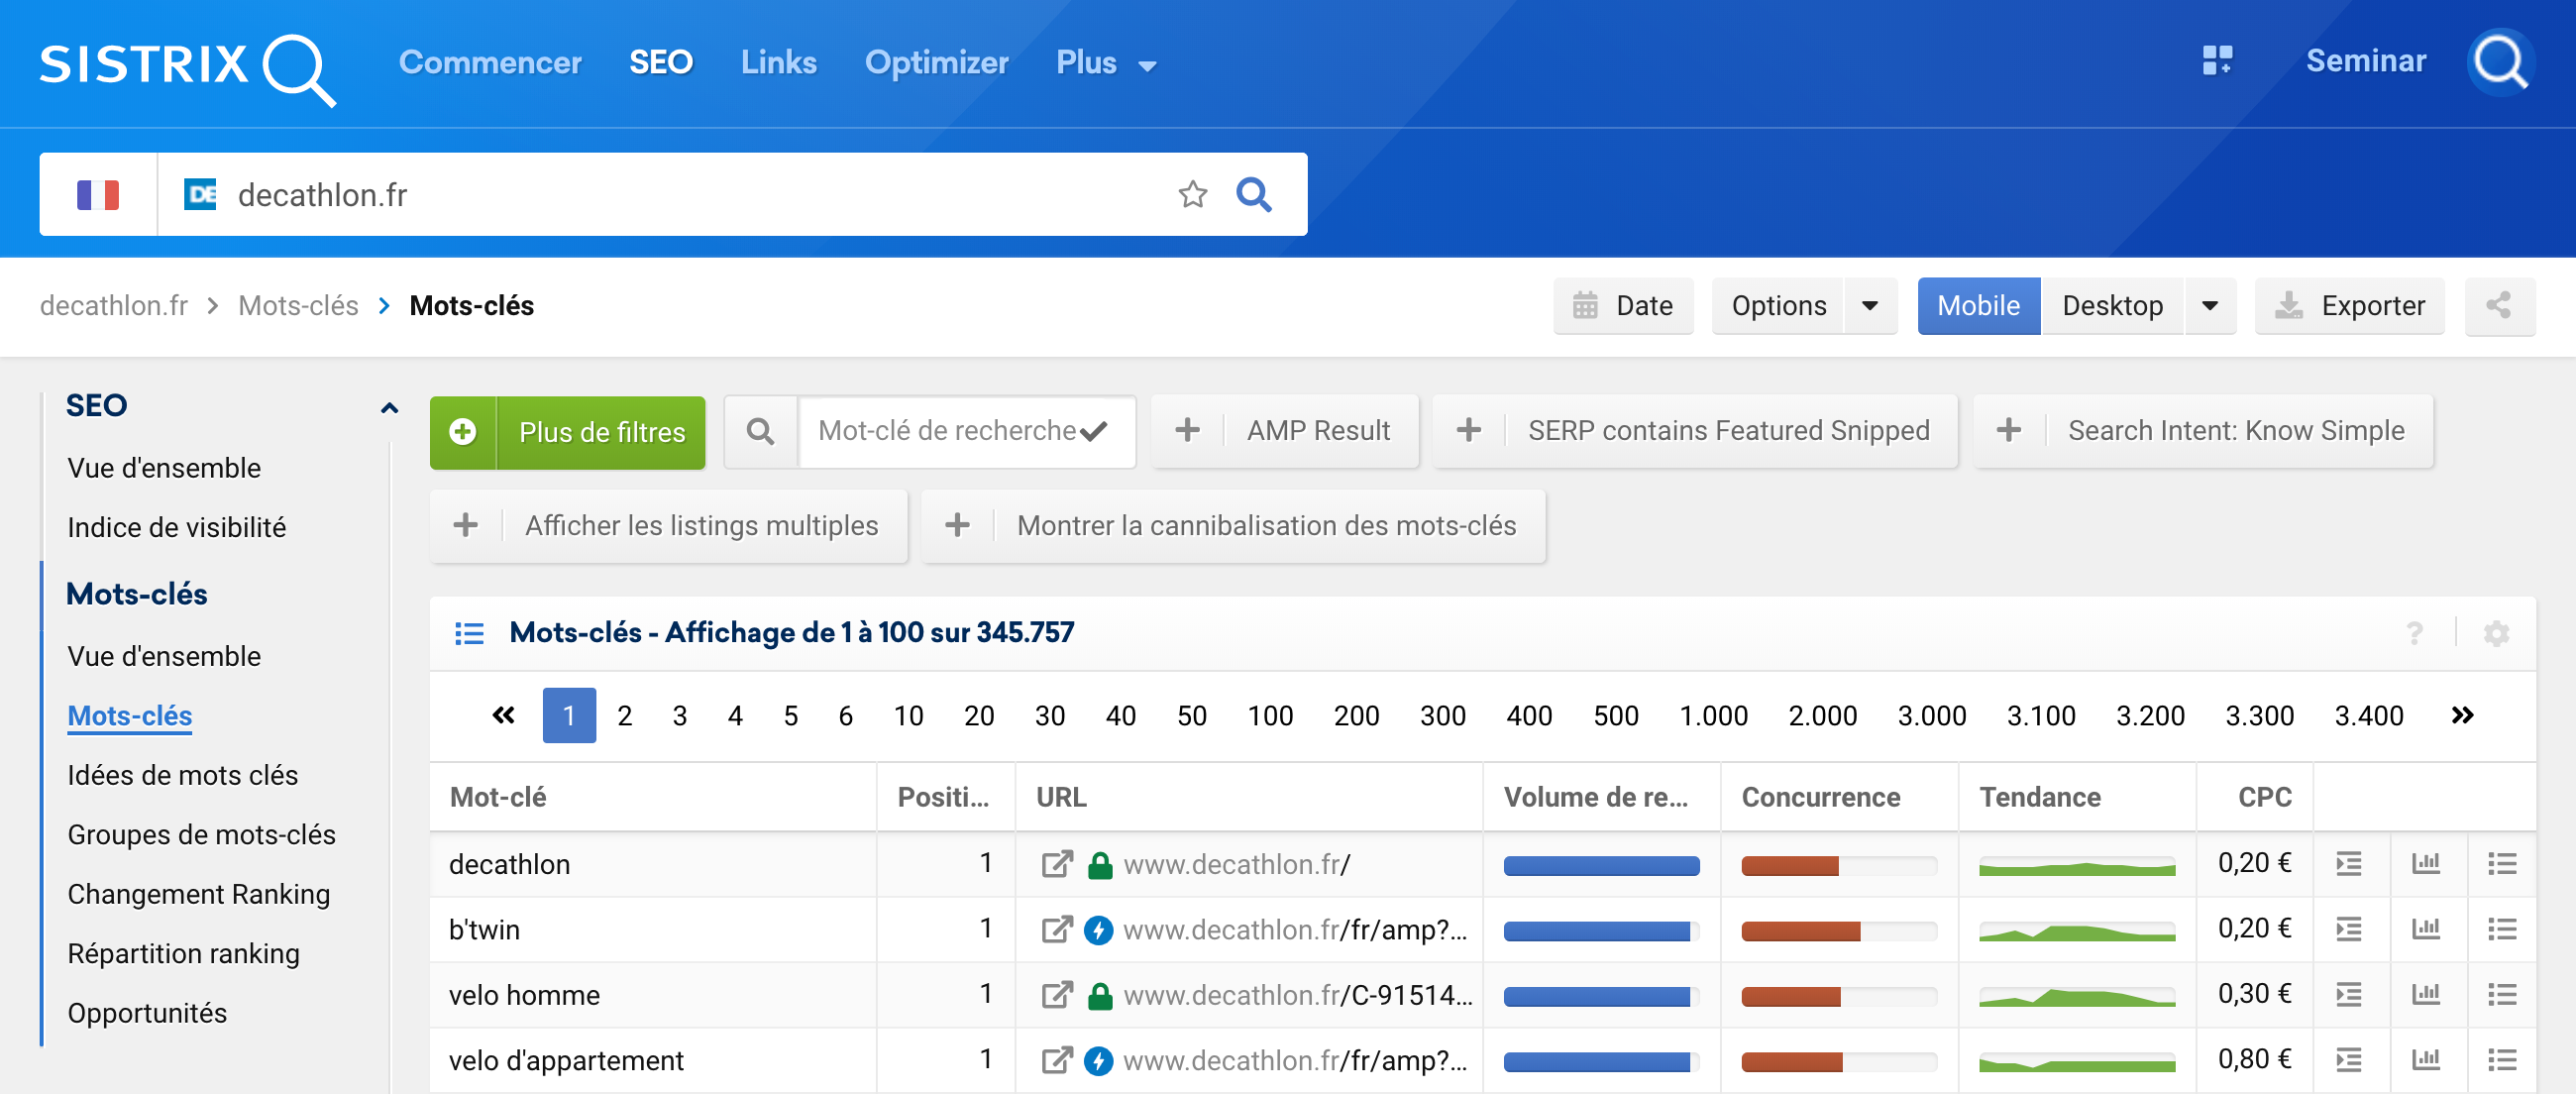Show SERP icon for decathlon row
Viewport: 2576px width, 1094px height.
(2348, 864)
